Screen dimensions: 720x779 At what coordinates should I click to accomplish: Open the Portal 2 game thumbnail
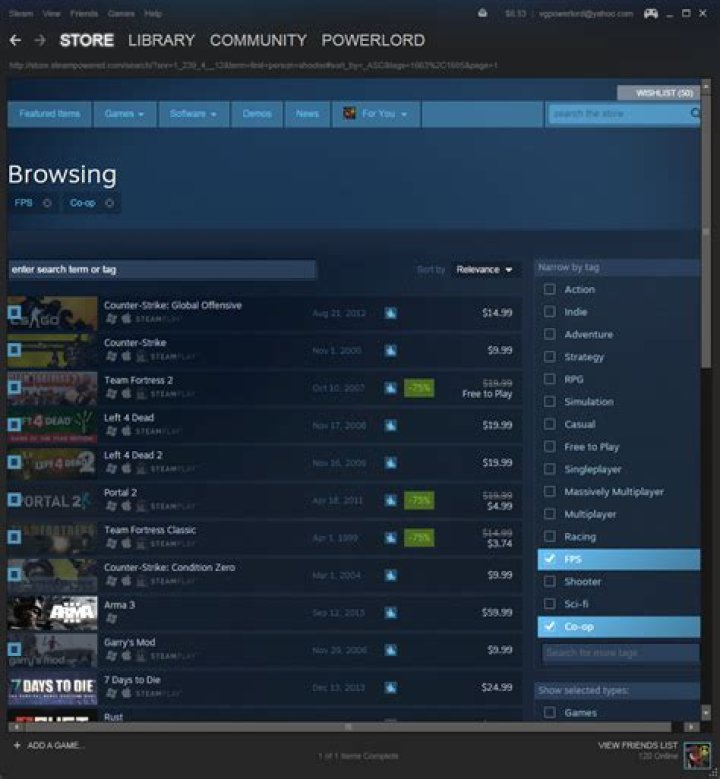click(x=53, y=501)
